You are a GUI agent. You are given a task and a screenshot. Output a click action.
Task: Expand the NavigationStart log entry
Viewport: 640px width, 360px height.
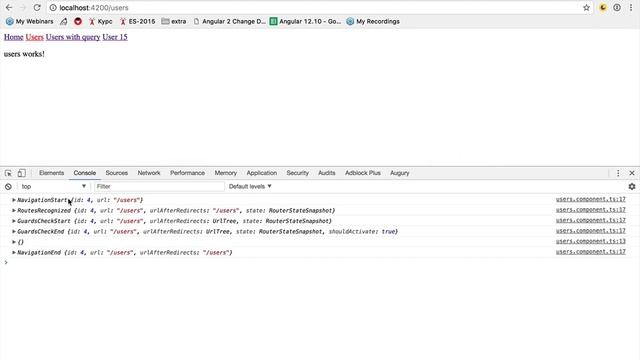(x=14, y=200)
